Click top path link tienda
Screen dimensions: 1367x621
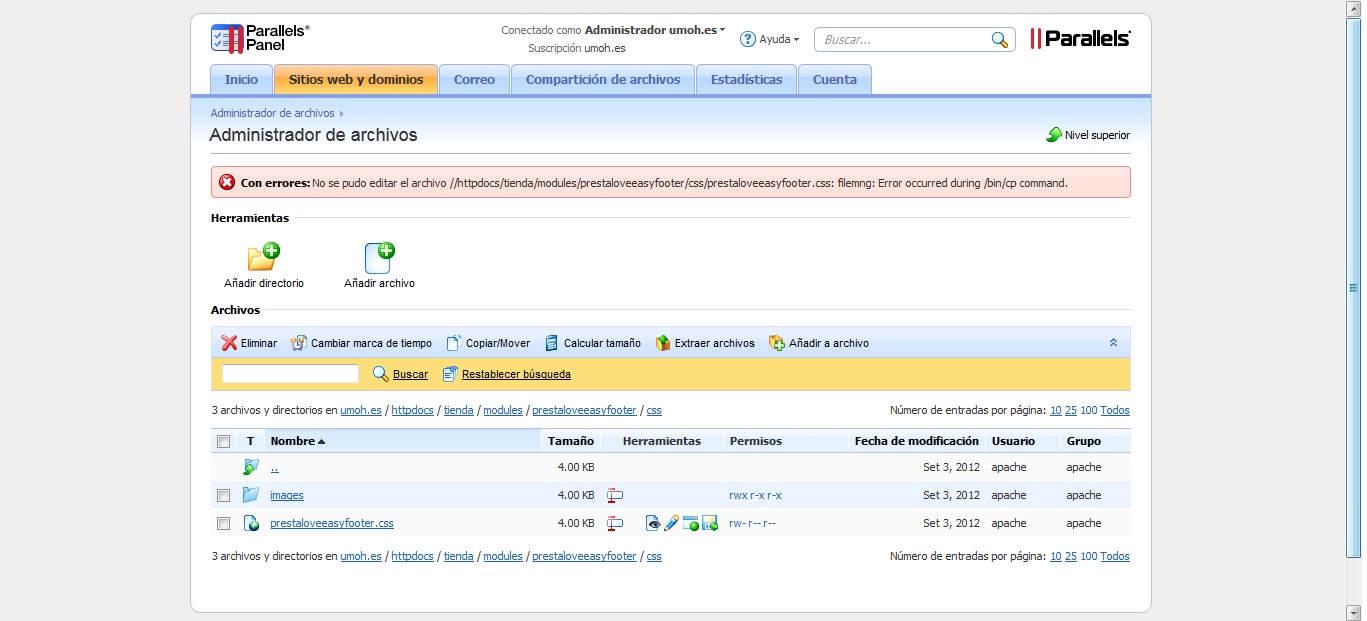[x=458, y=410]
